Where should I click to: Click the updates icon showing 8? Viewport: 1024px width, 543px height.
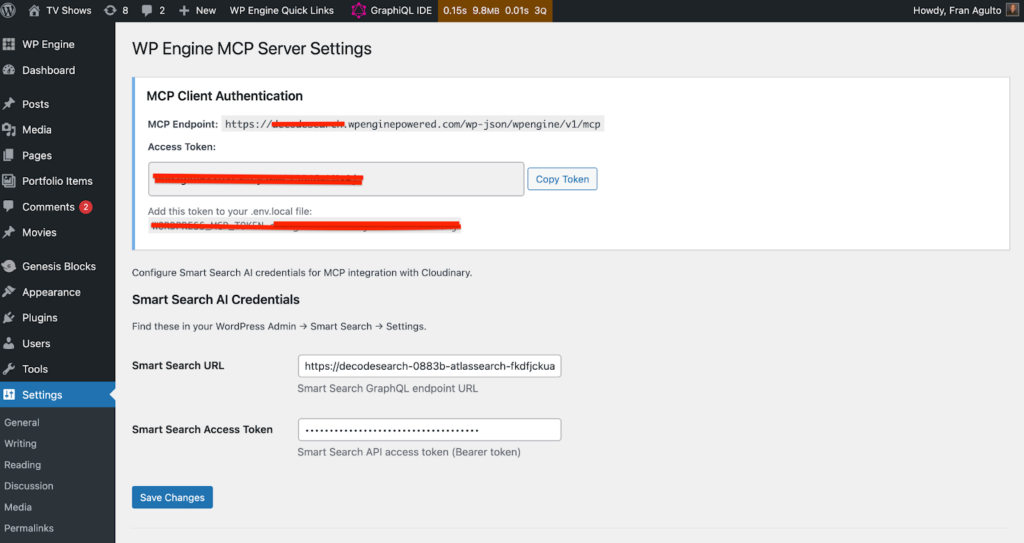(x=110, y=10)
